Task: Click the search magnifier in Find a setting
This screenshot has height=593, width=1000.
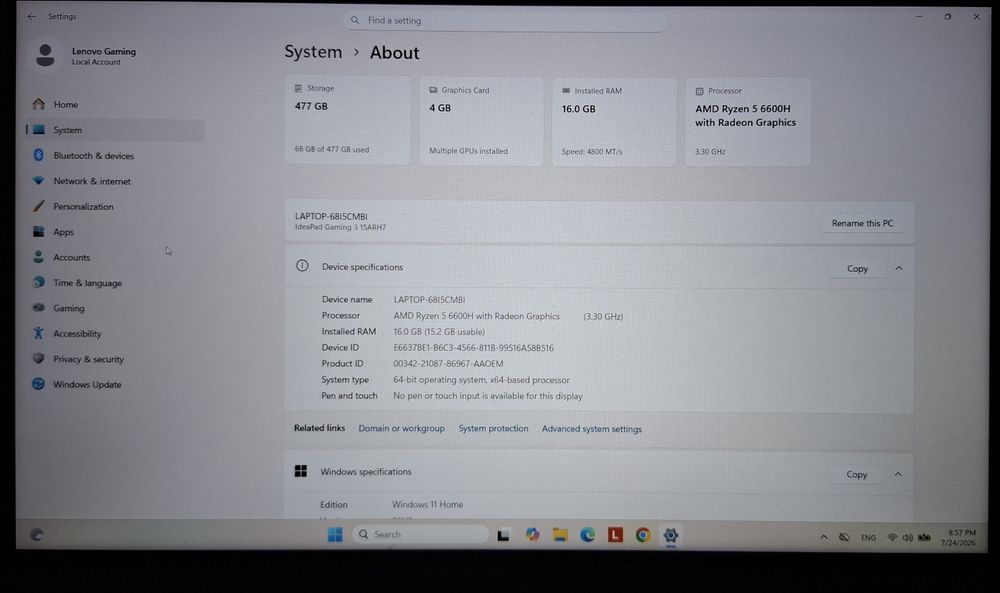Action: (355, 20)
